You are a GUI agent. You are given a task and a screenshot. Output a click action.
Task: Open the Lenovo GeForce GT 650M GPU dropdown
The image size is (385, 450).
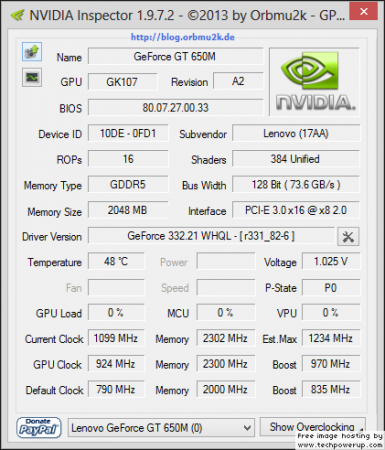coord(161,428)
